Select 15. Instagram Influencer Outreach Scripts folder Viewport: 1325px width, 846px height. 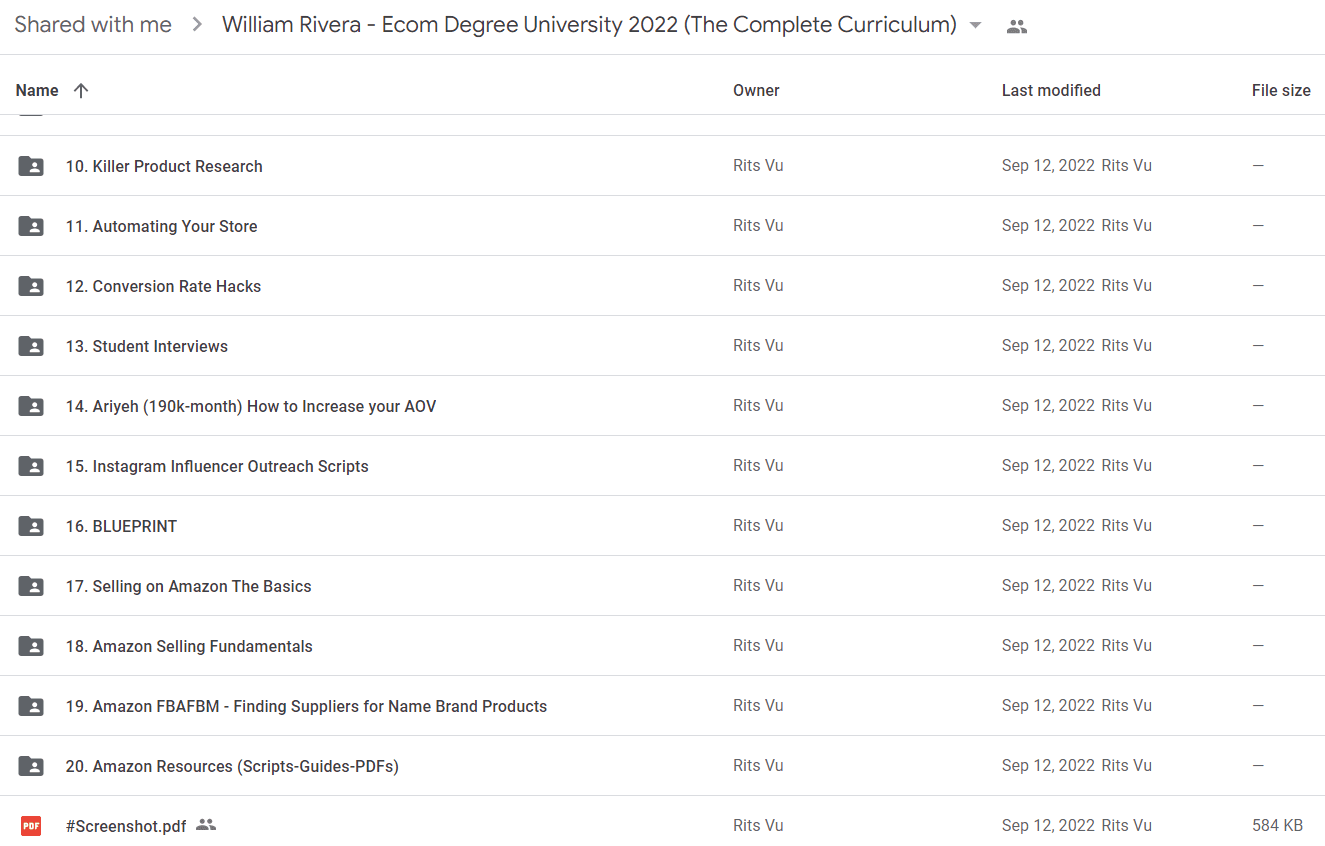click(217, 466)
